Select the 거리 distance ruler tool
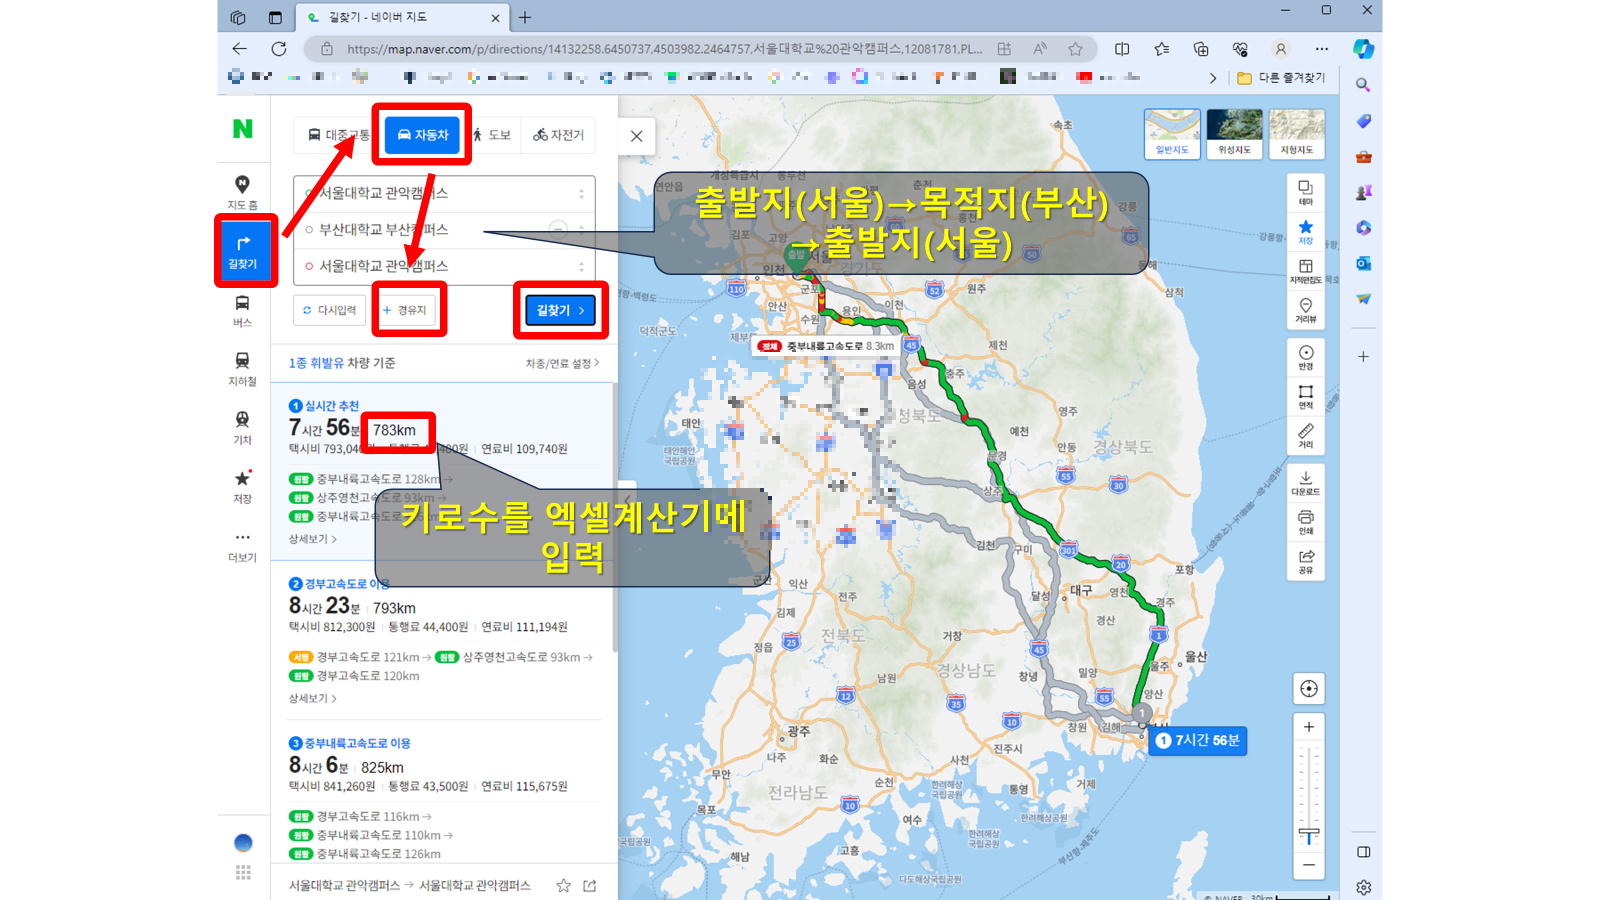The height and width of the screenshot is (900, 1600). 1305,436
